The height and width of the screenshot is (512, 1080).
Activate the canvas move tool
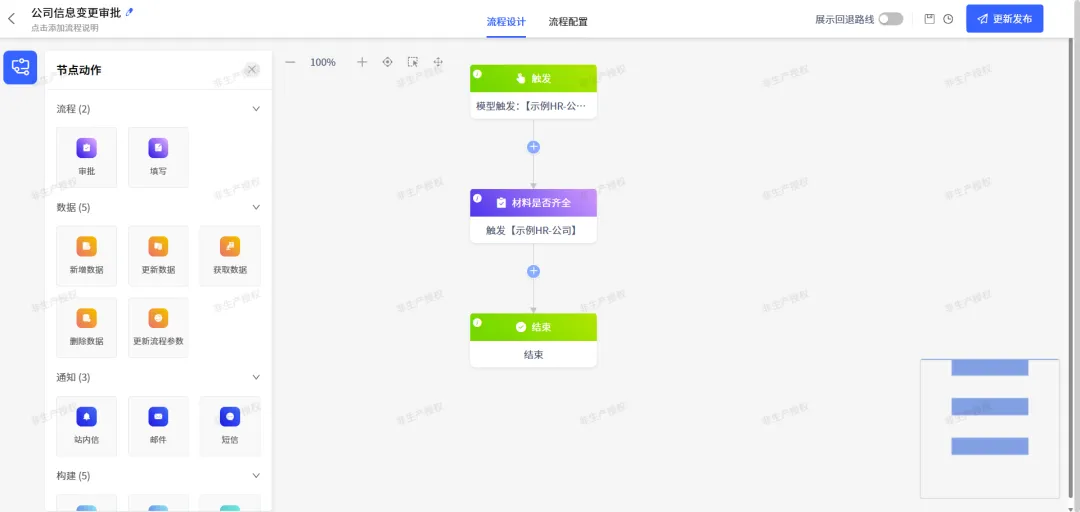pyautogui.click(x=438, y=62)
